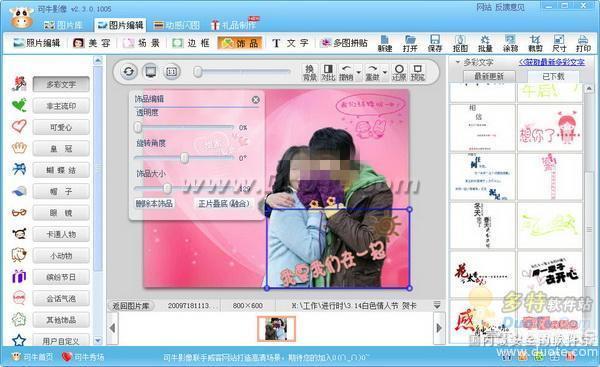
Task: Switch to the 边框 tab
Action: 192,43
